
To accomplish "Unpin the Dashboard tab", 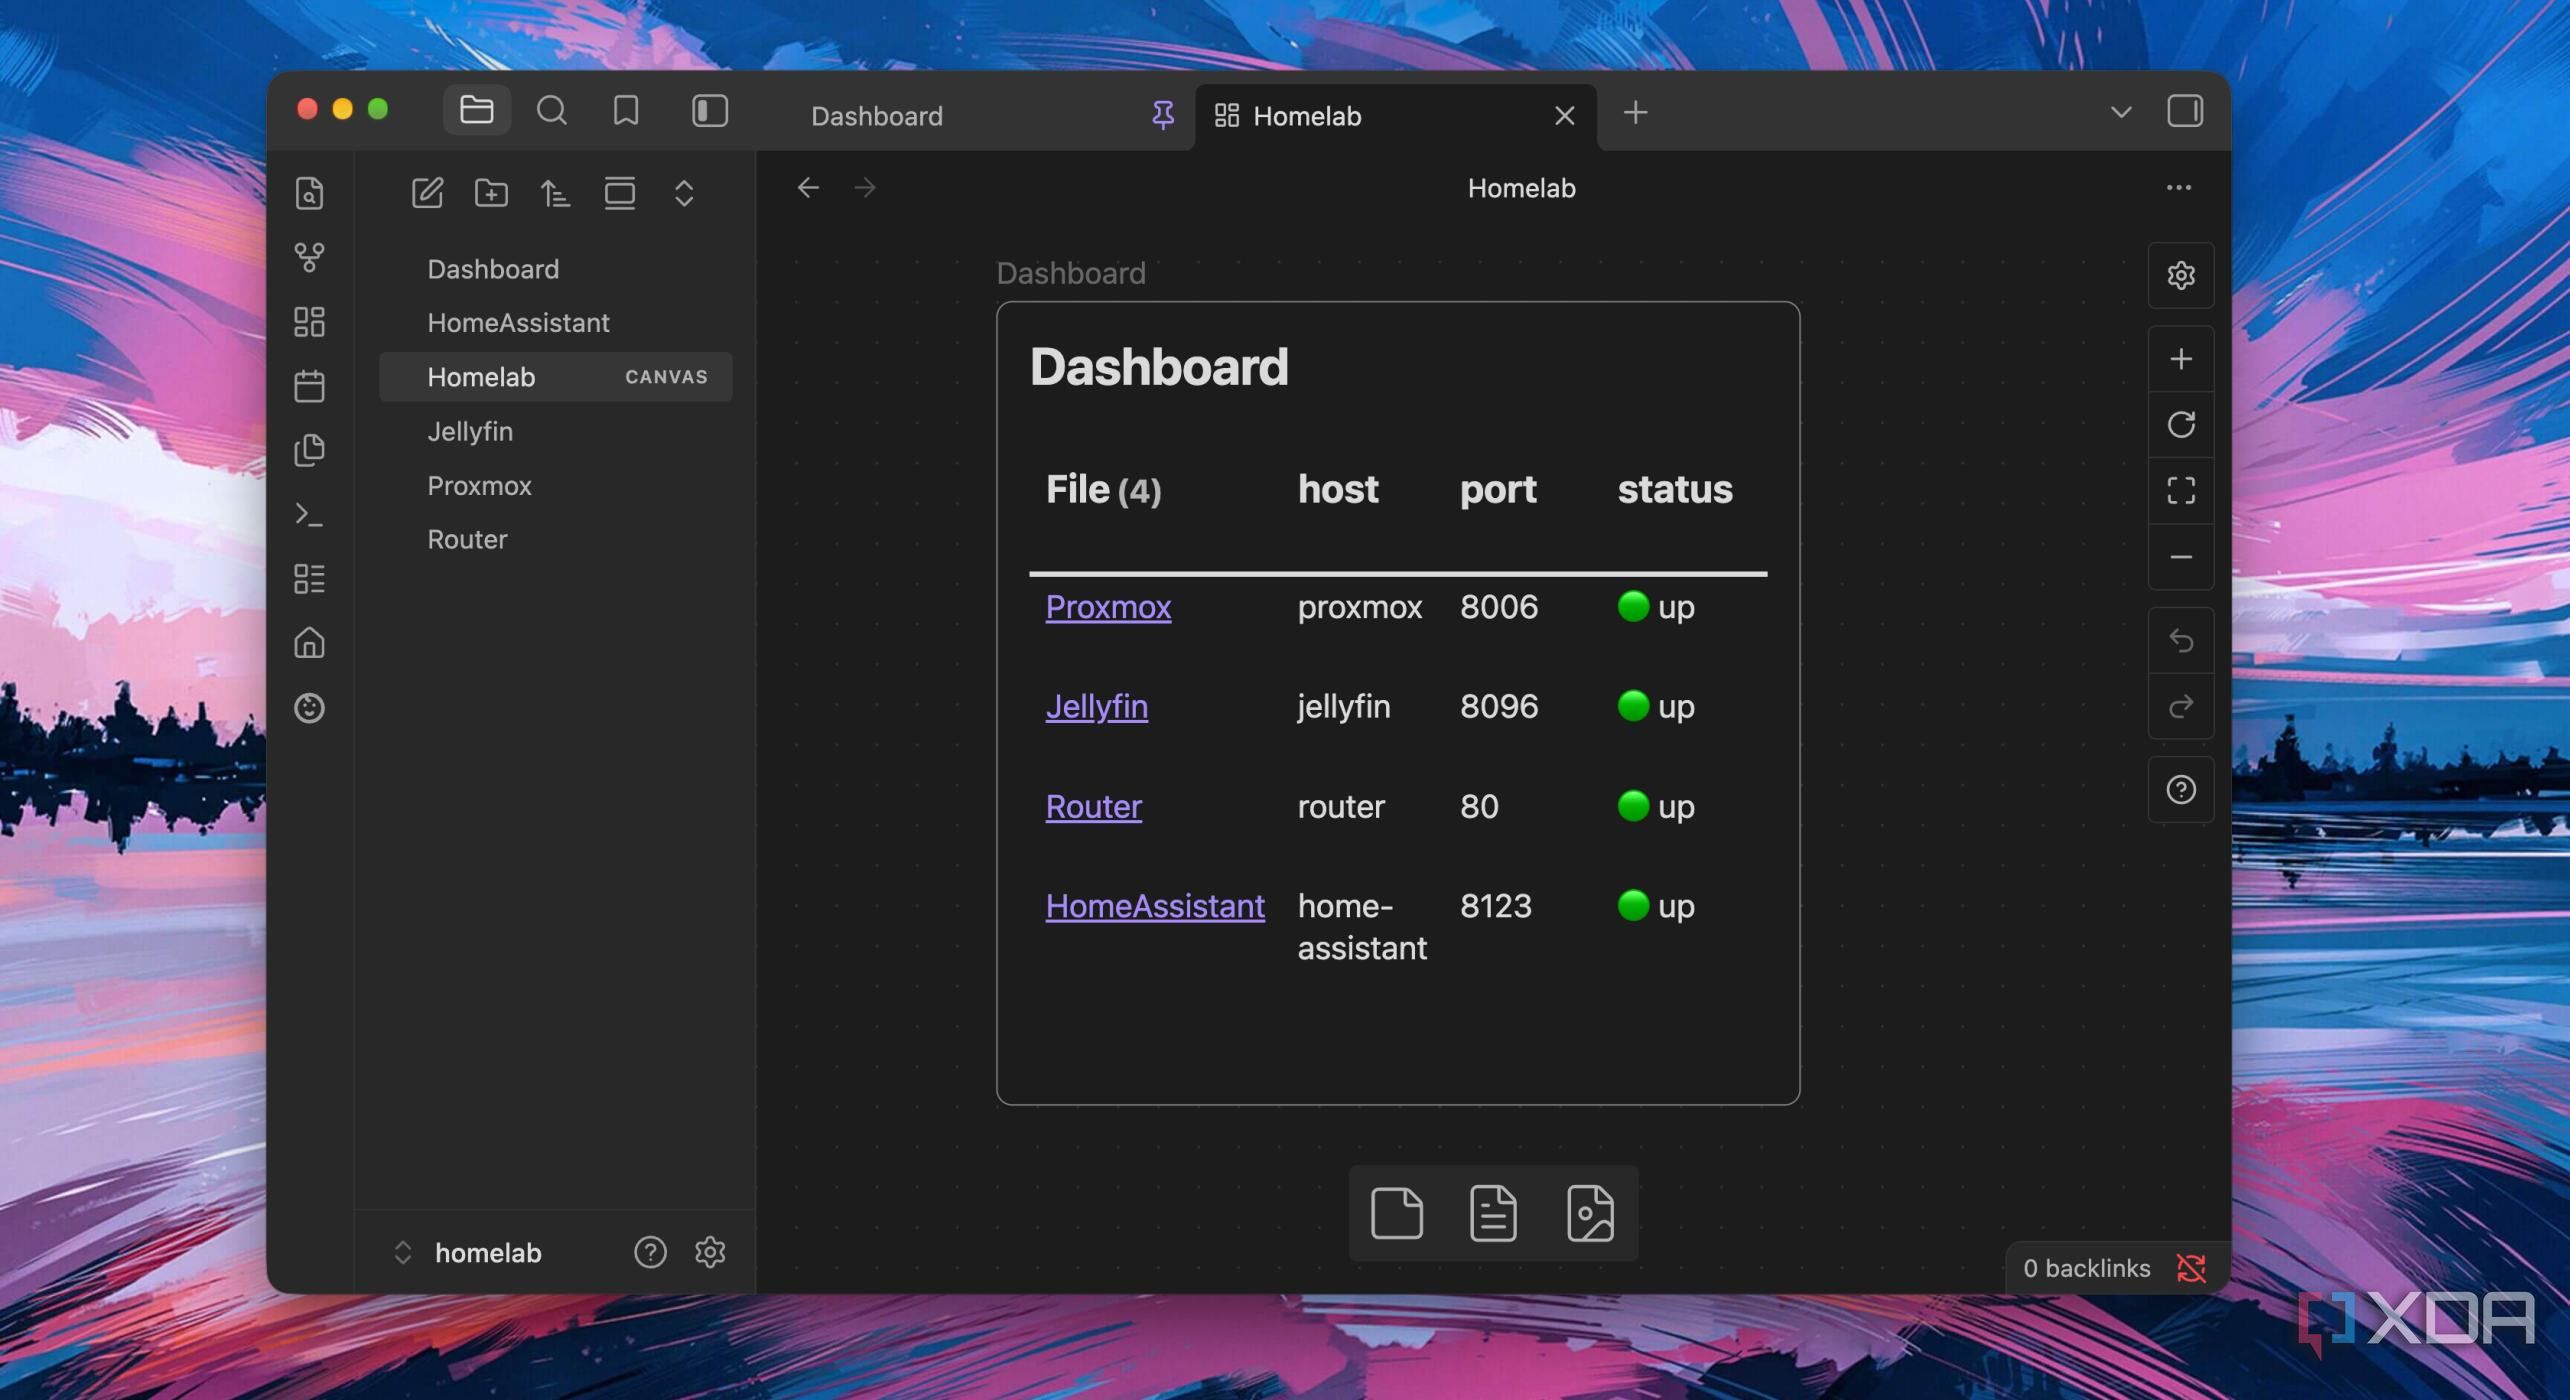I will pos(1163,115).
